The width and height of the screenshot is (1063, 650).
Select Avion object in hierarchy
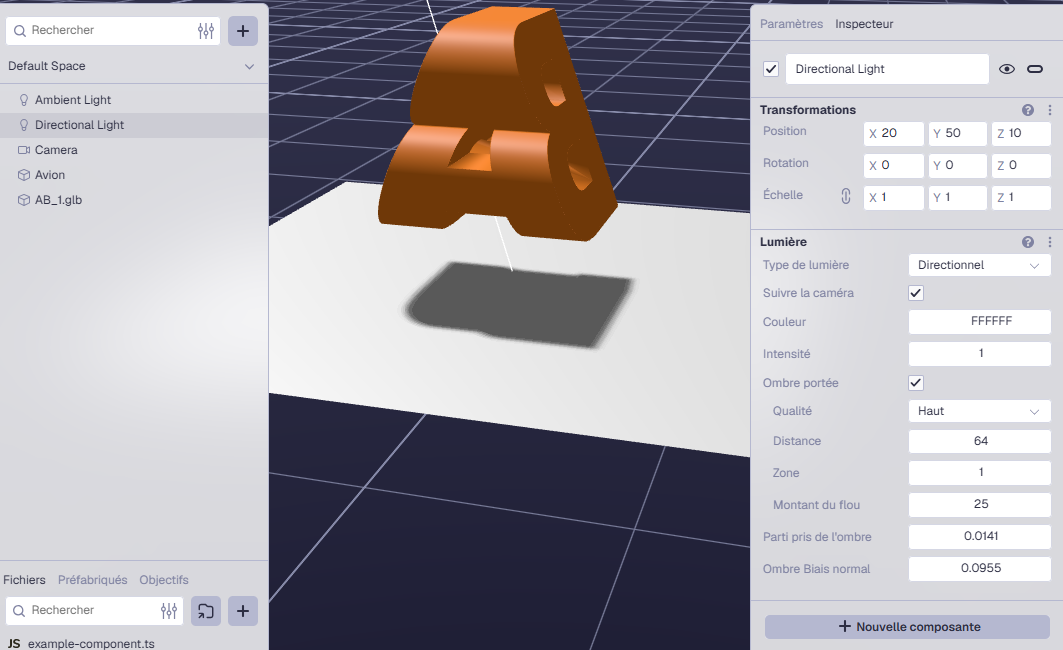click(134, 175)
